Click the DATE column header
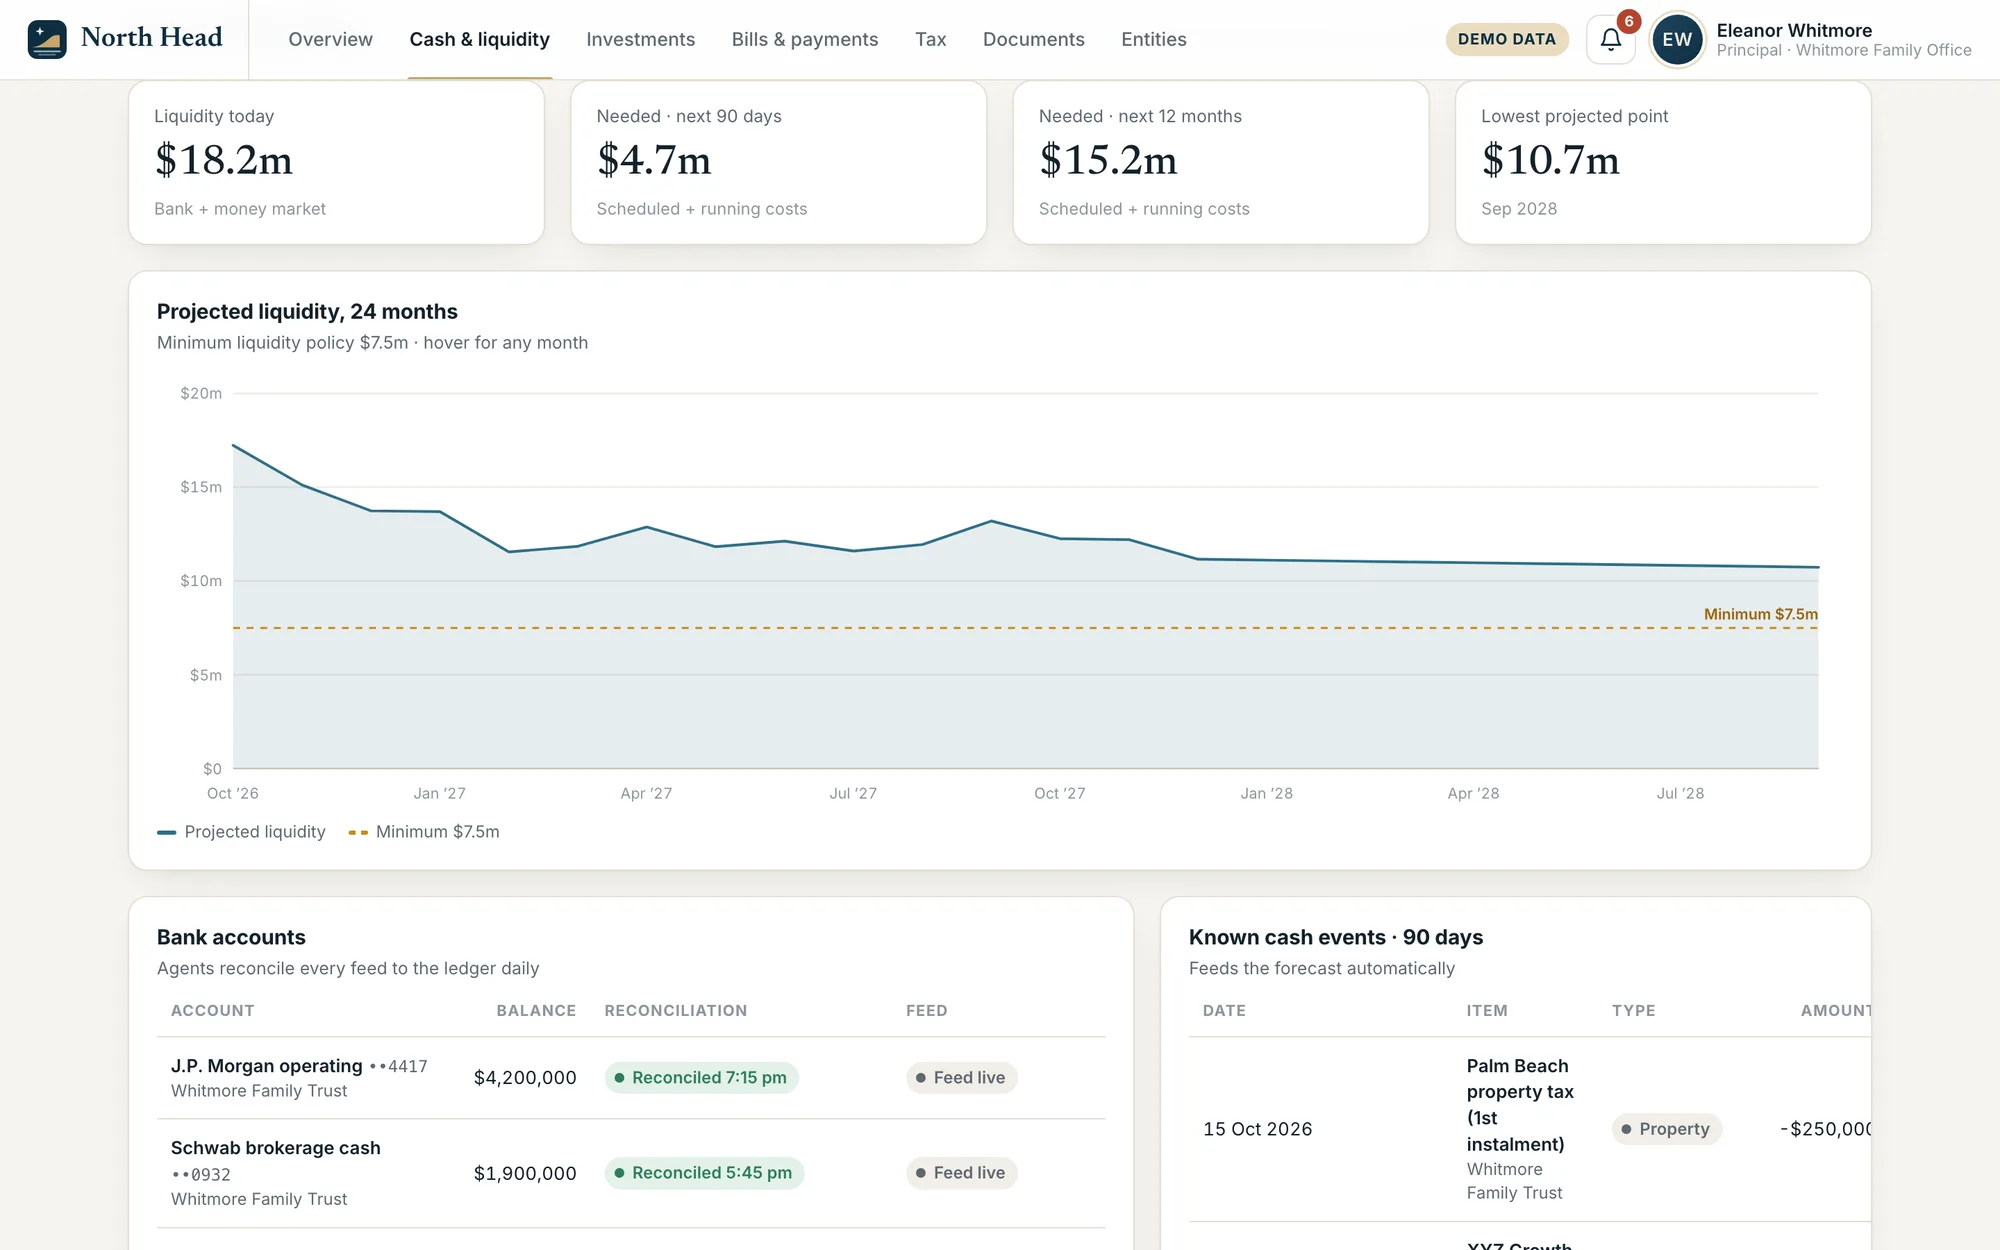This screenshot has height=1250, width=2000. click(x=1224, y=1011)
